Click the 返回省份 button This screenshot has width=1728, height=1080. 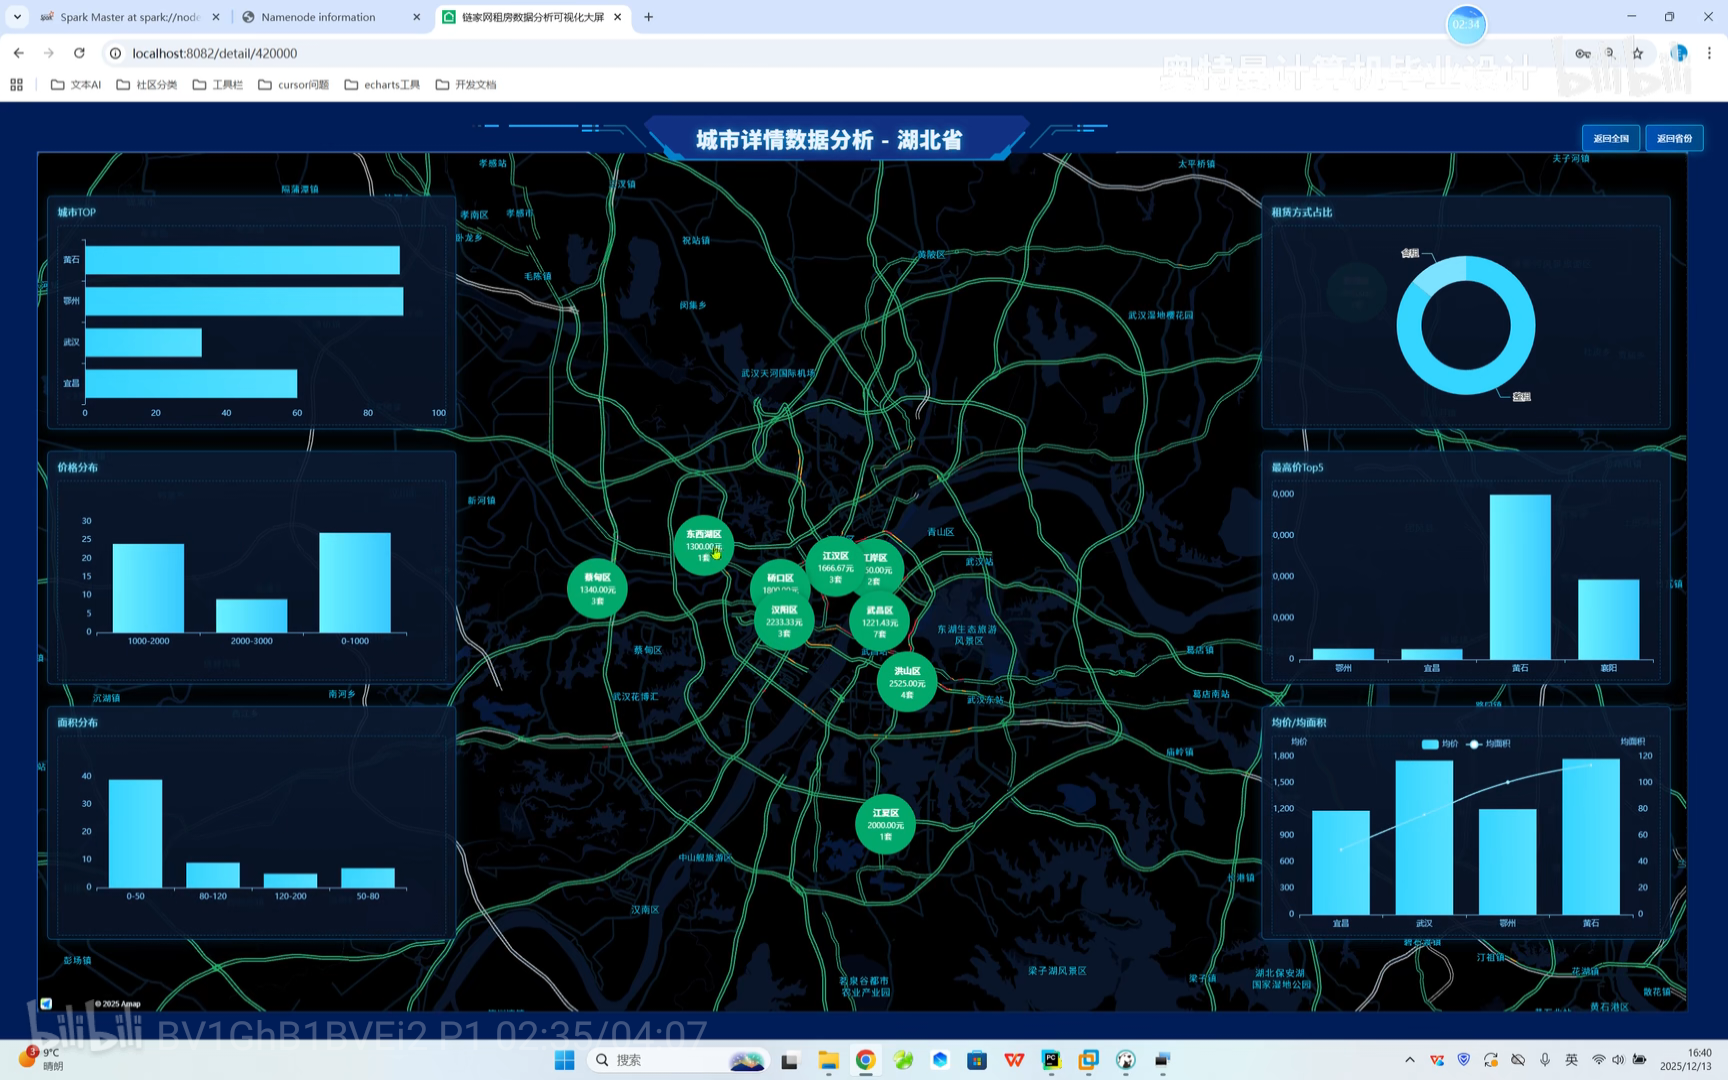coord(1674,138)
